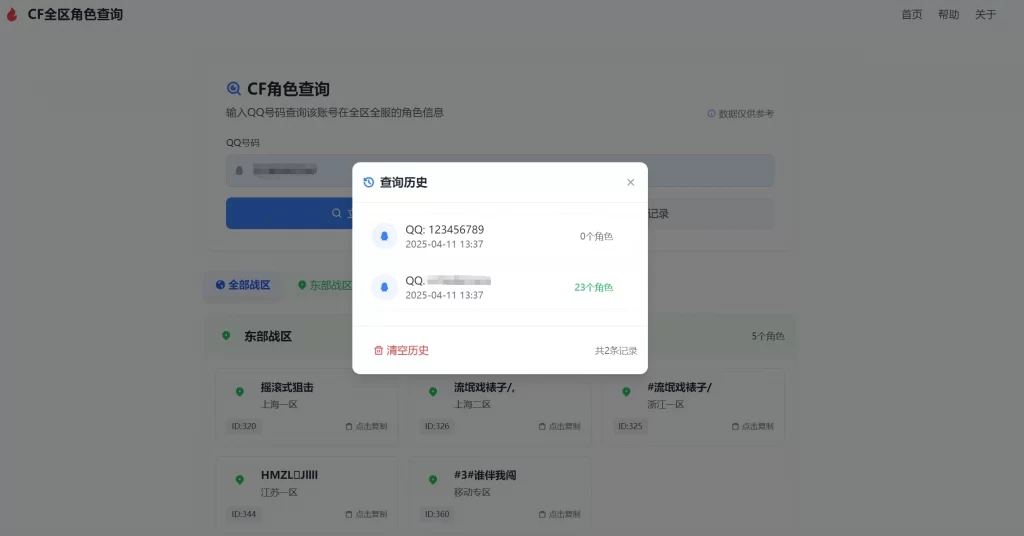Copy the 上海二区 role via 点击复制
The image size is (1024, 536).
point(560,426)
